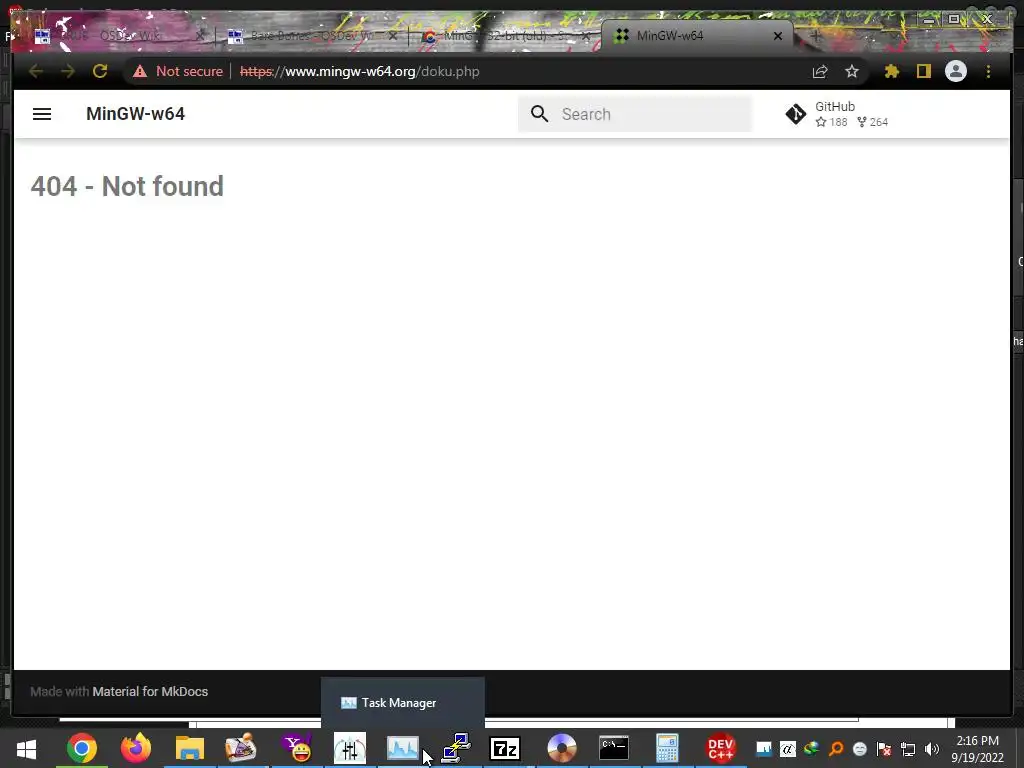1024x768 pixels.
Task: Click the GitHub git logo icon
Action: coord(795,114)
